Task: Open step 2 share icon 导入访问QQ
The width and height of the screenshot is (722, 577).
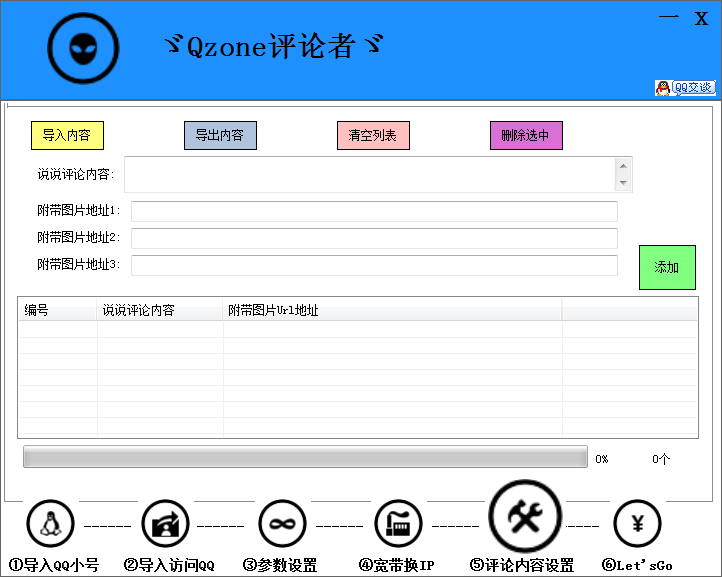Action: pos(165,524)
